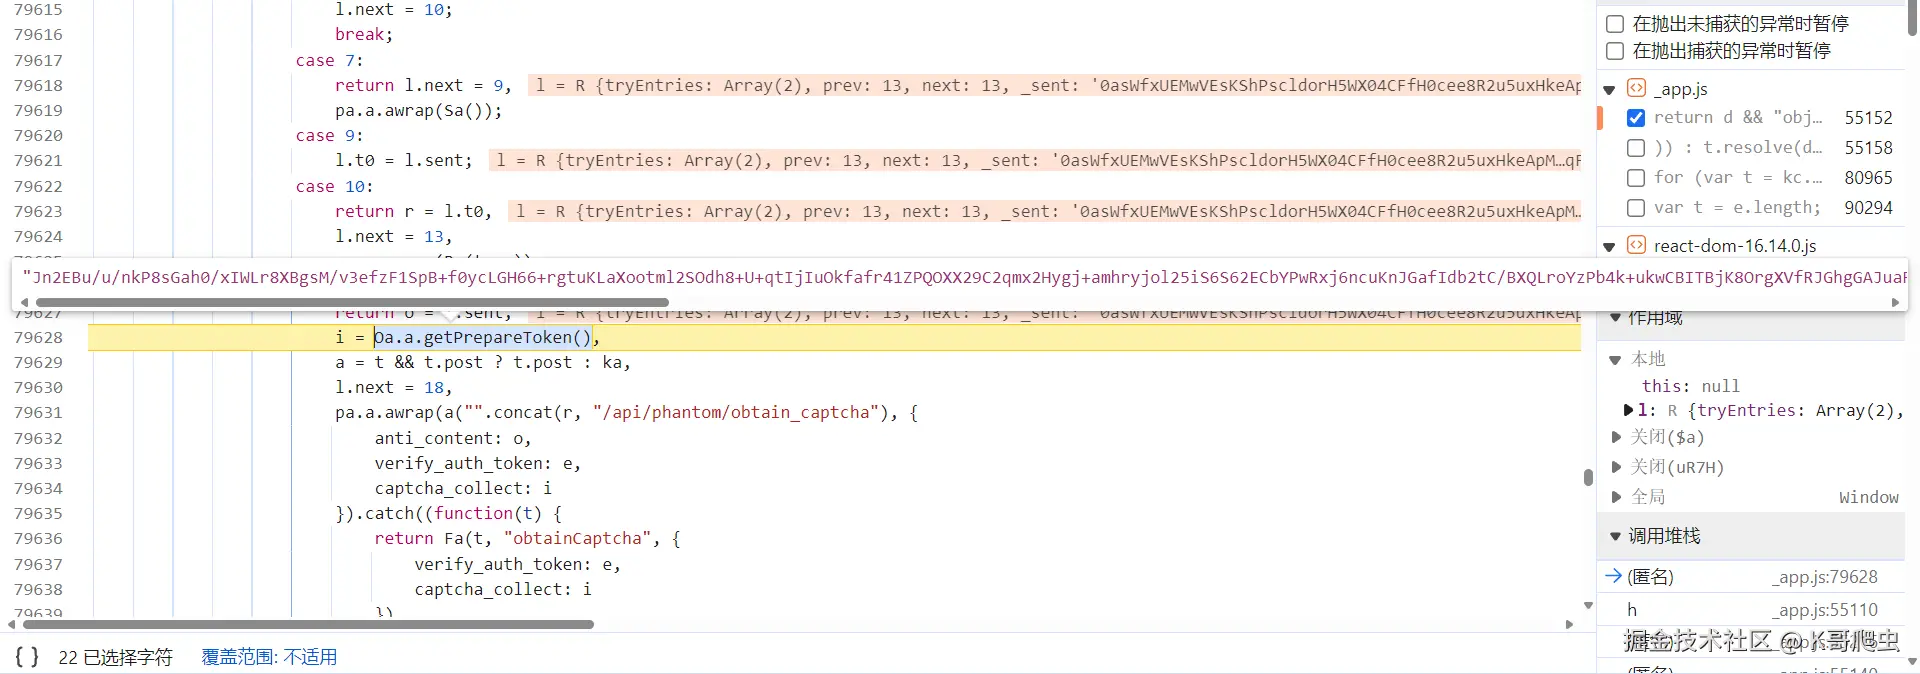
Task: Expand the l: R variable entry
Action: tap(1628, 410)
